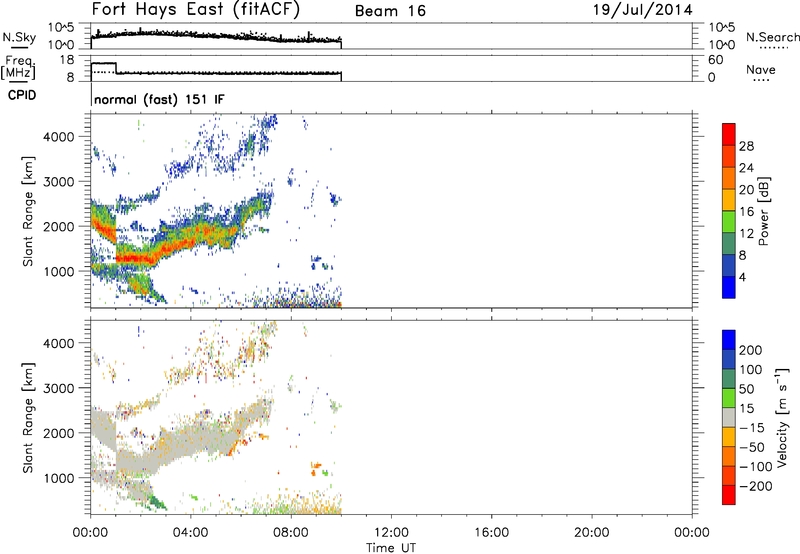
Task: Click the 'Nave' legend label
Action: point(761,69)
